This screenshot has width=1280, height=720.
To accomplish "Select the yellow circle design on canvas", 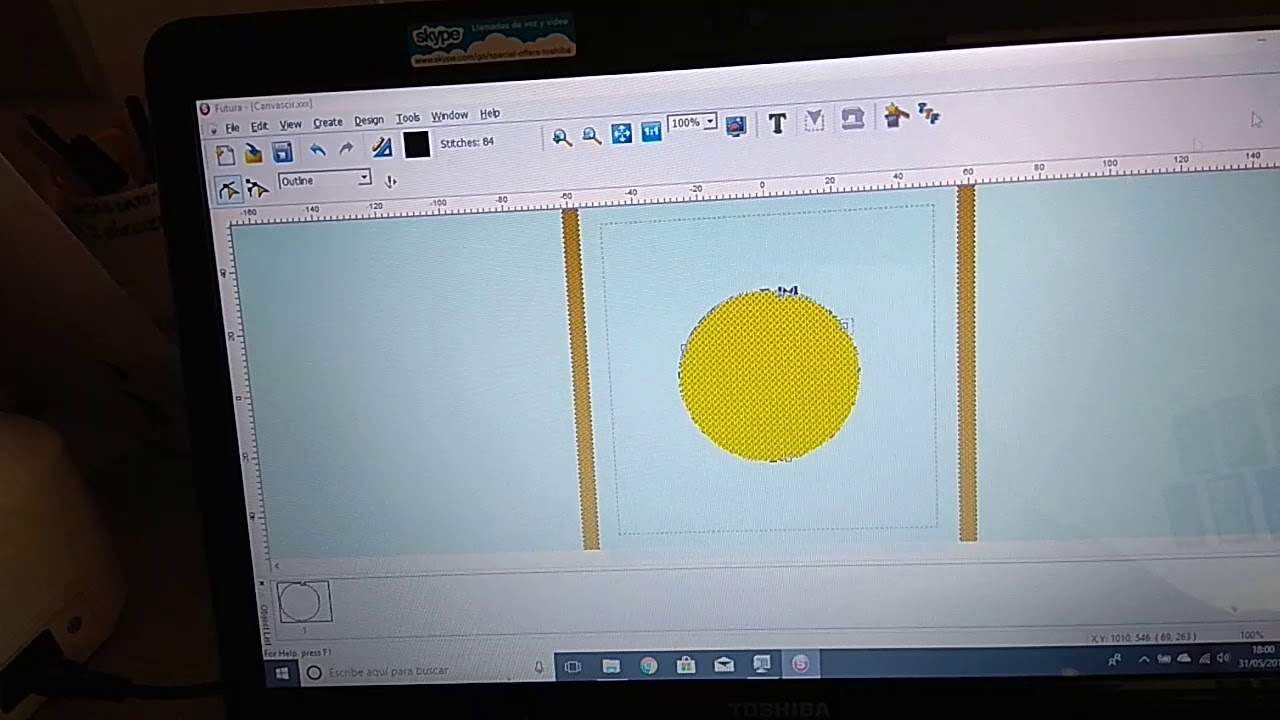I will pos(769,376).
